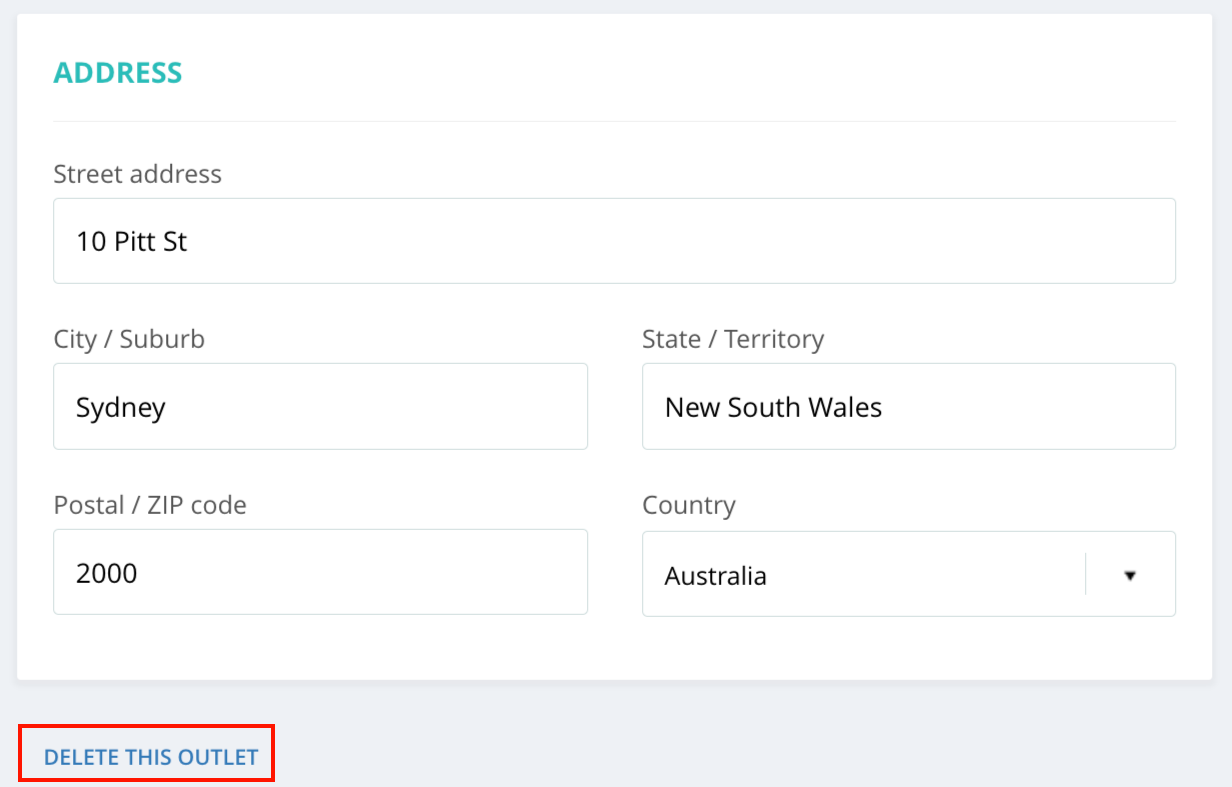This screenshot has width=1232, height=787.
Task: Click the "Postal / ZIP code" label
Action: tap(150, 505)
